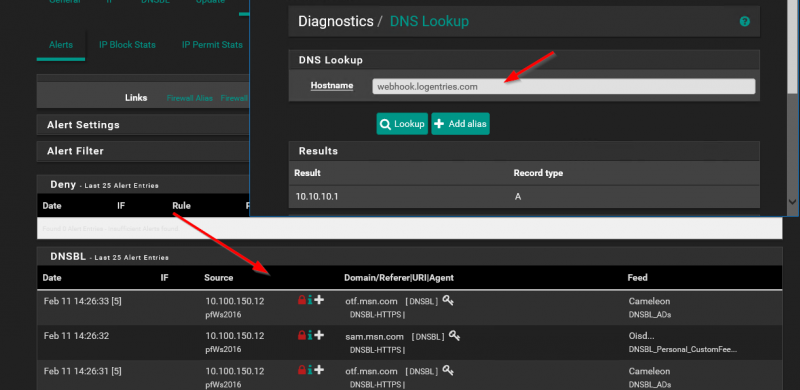This screenshot has width=800, height=390.
Task: Click the Lookup button
Action: pos(403,124)
